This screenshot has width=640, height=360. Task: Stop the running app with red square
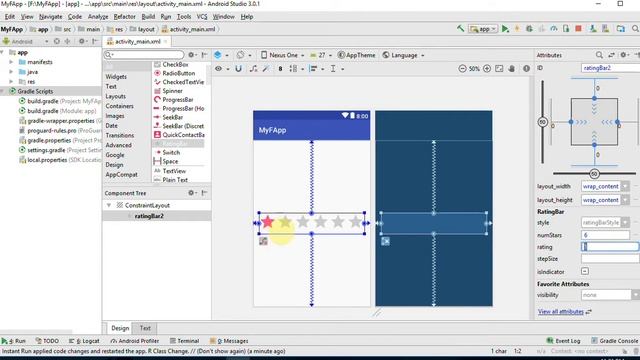[578, 29]
